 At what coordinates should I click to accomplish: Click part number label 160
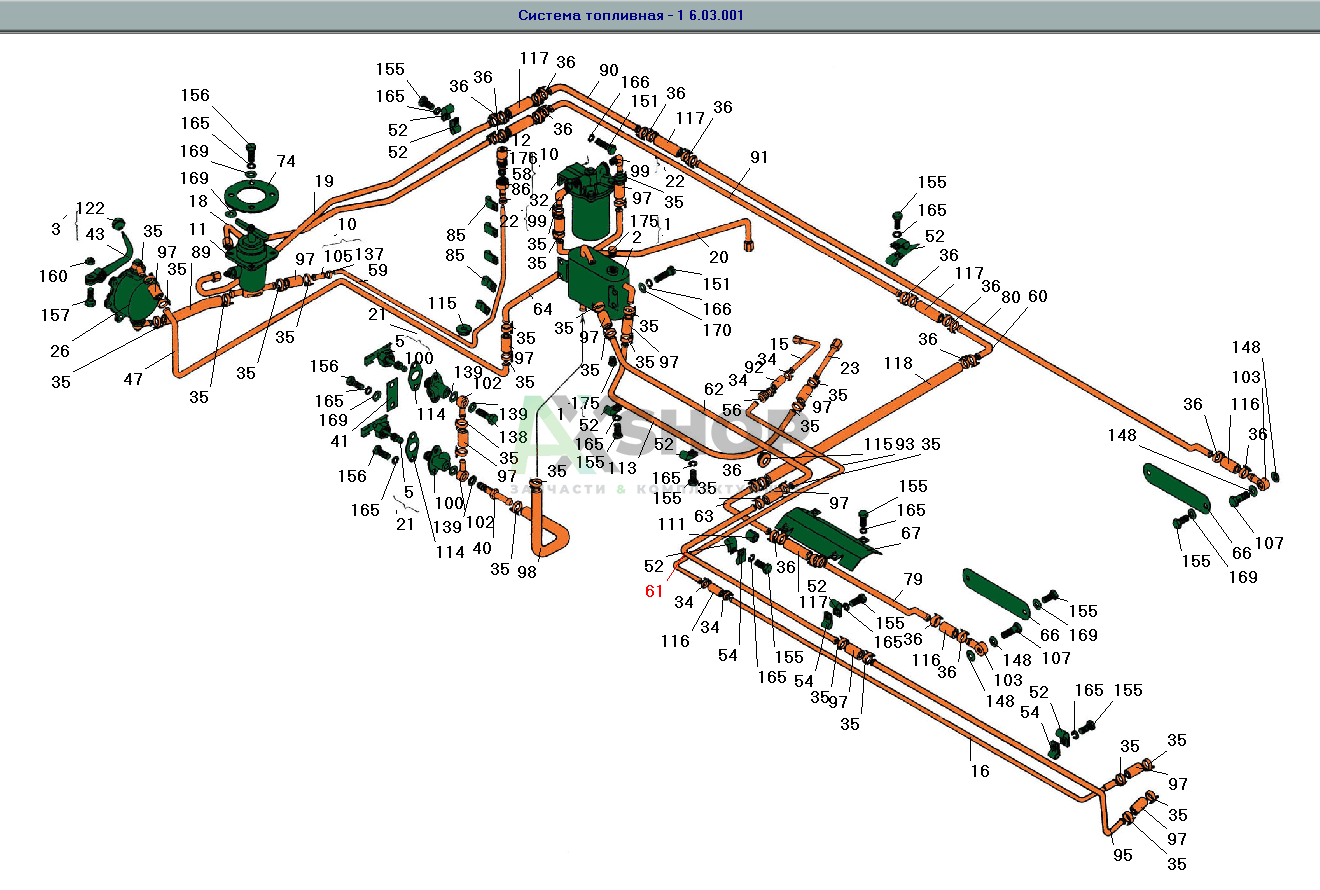pyautogui.click(x=55, y=276)
